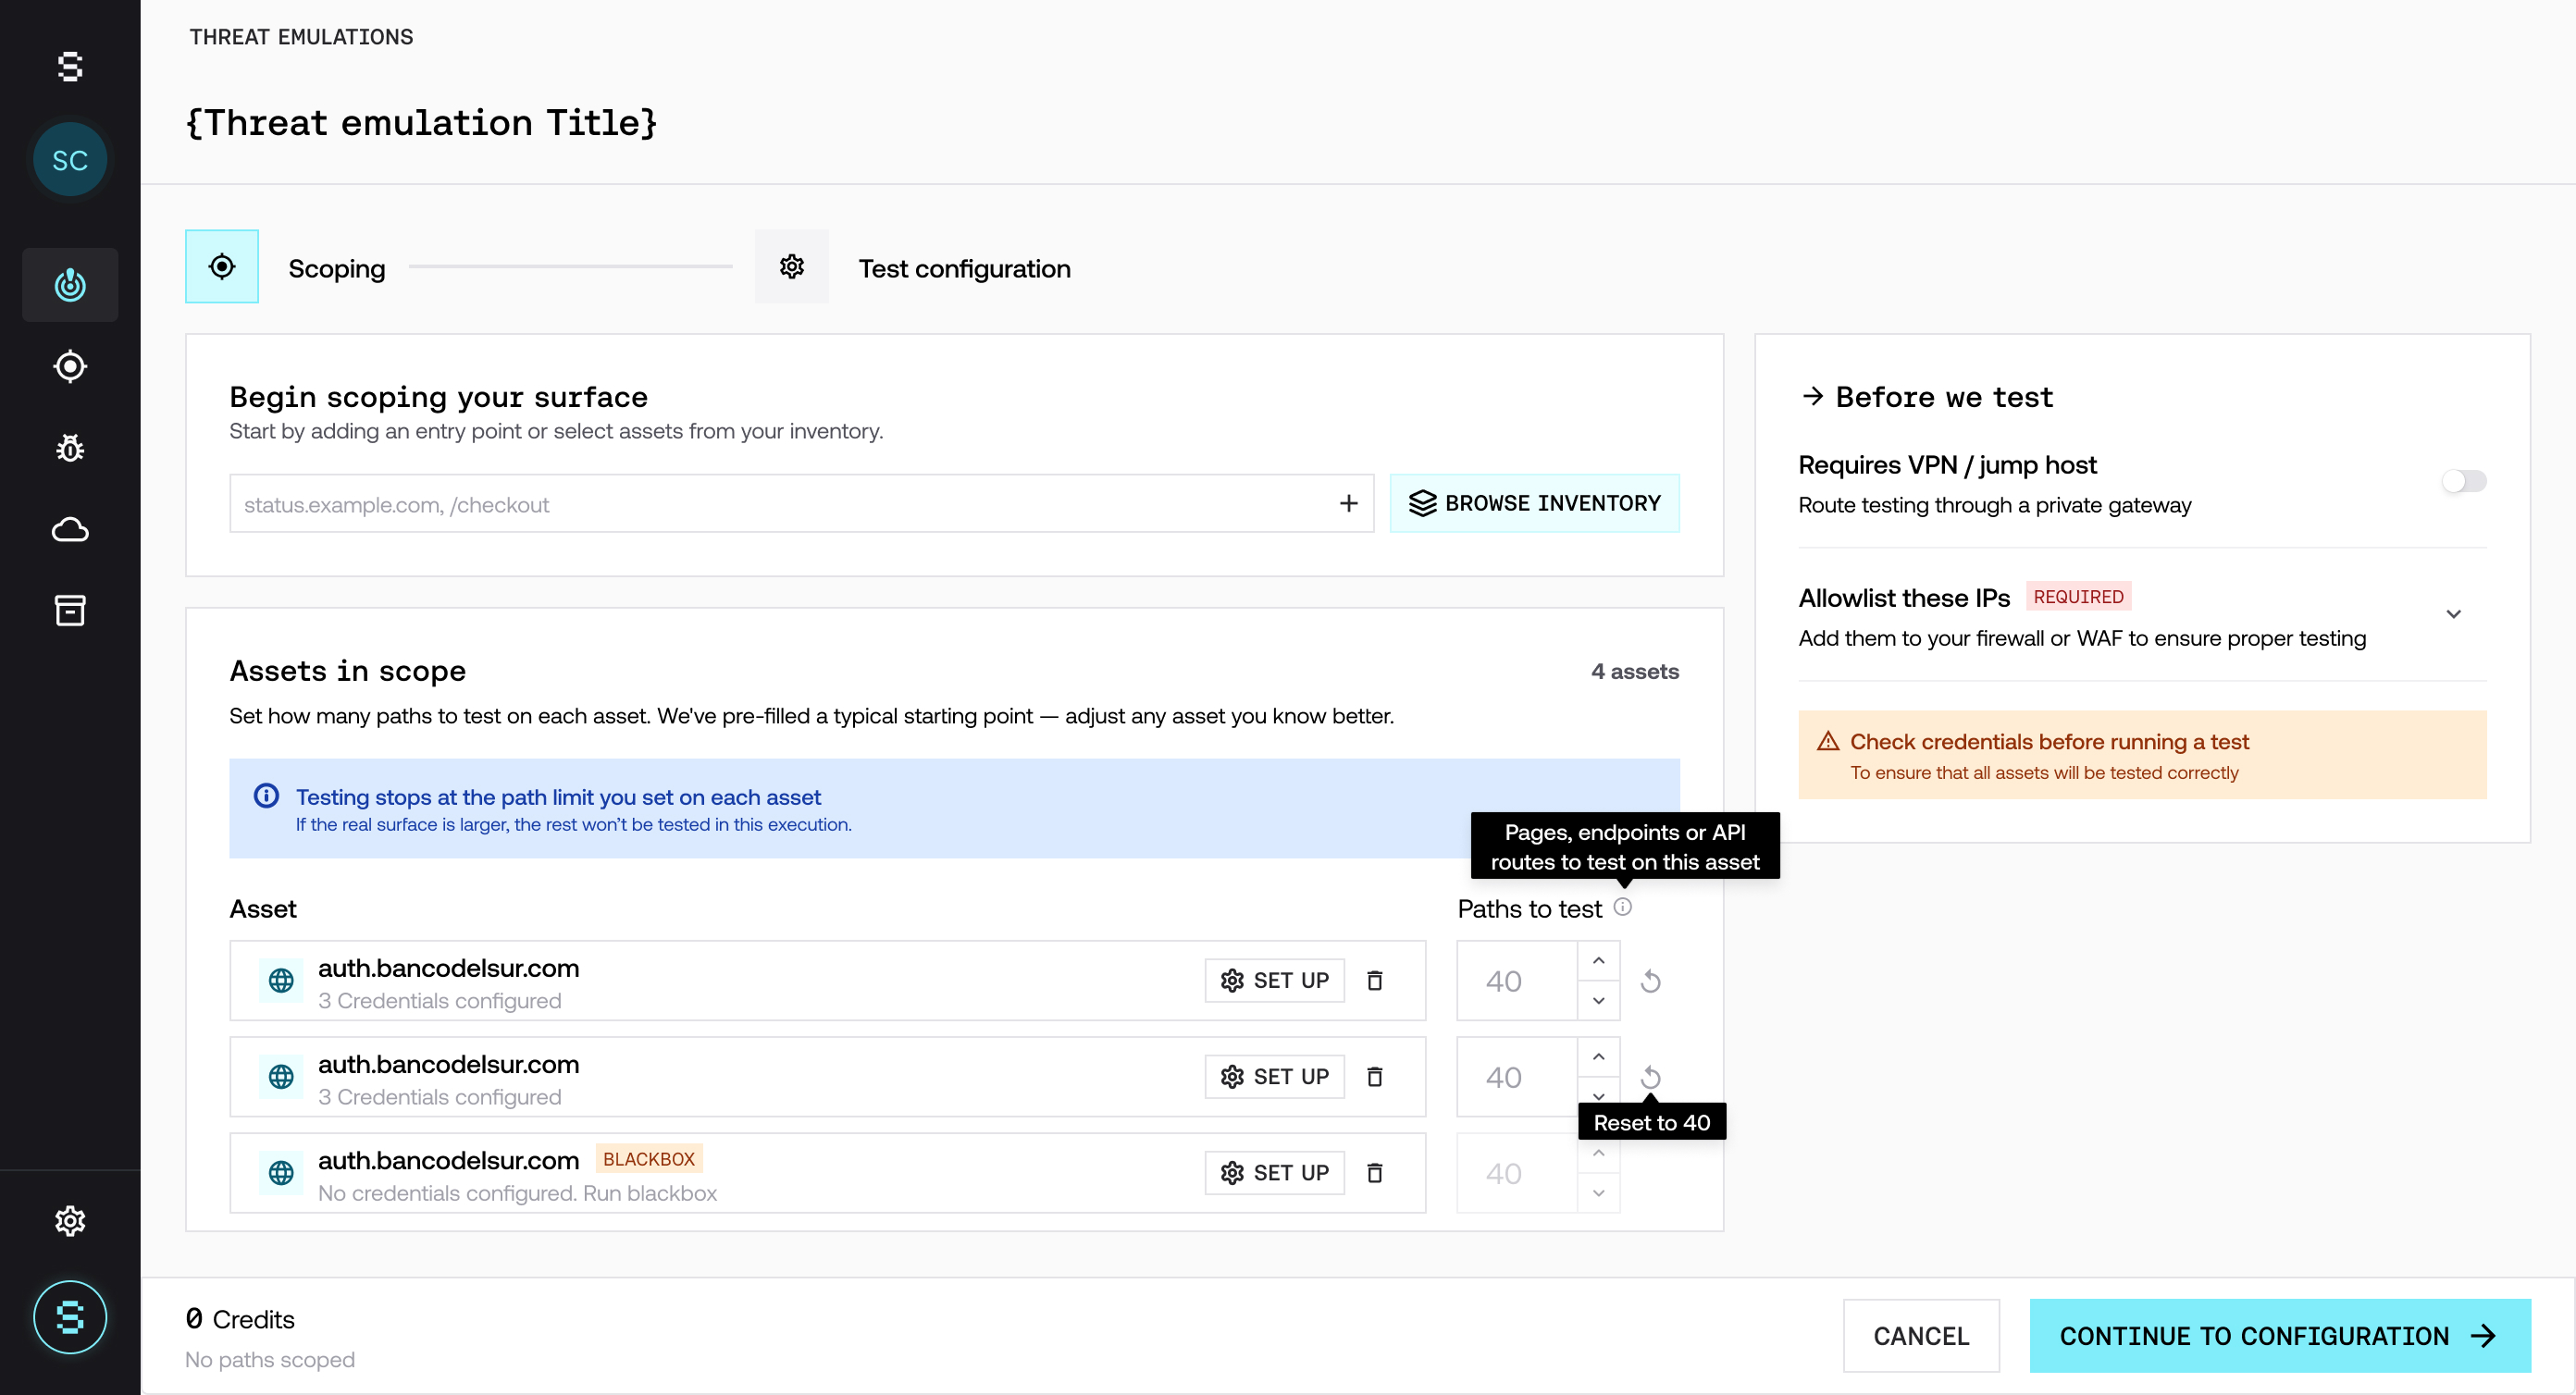Image resolution: width=2576 pixels, height=1395 pixels.
Task: Open the cloud sidebar icon
Action: click(x=70, y=530)
